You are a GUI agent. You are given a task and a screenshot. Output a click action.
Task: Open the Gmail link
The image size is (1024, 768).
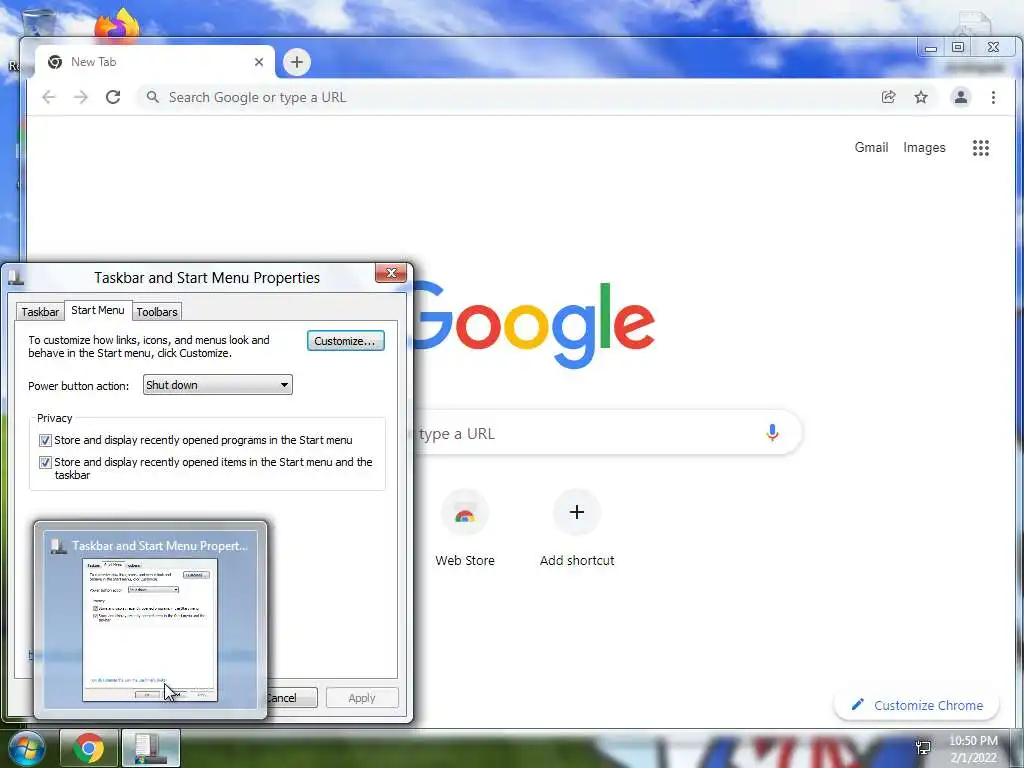(x=871, y=148)
